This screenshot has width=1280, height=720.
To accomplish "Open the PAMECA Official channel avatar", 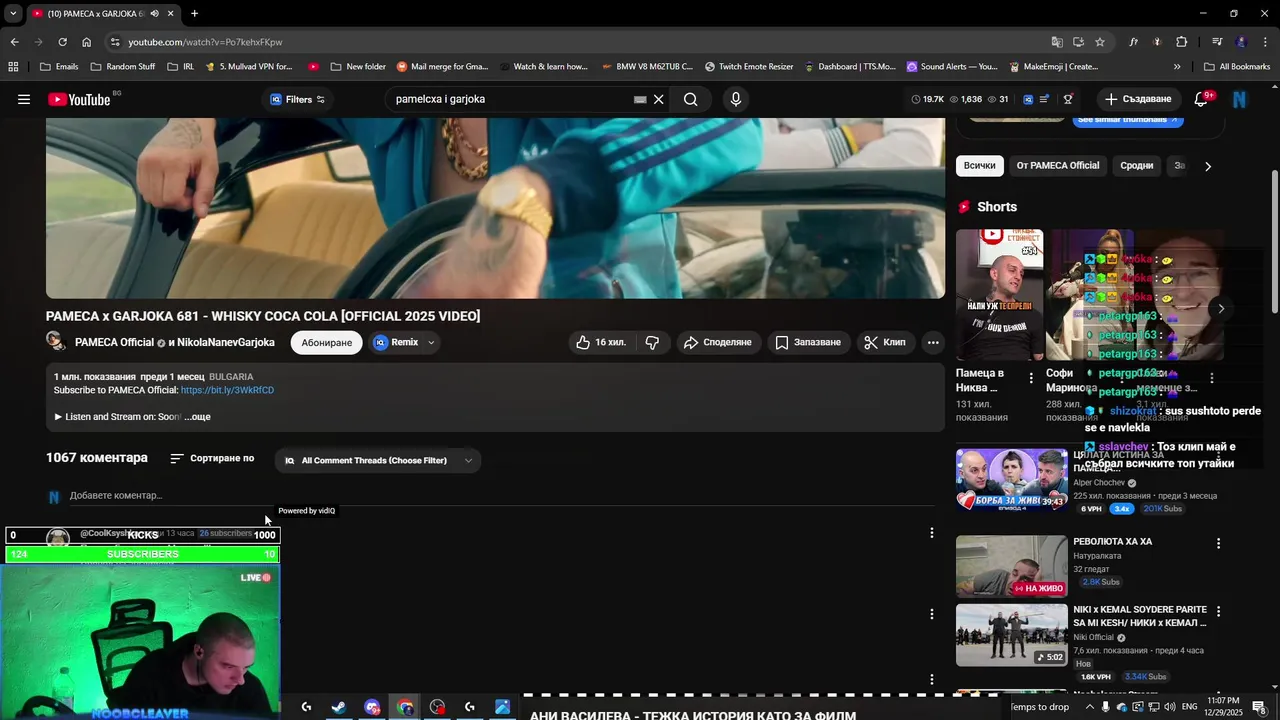I will click(56, 341).
